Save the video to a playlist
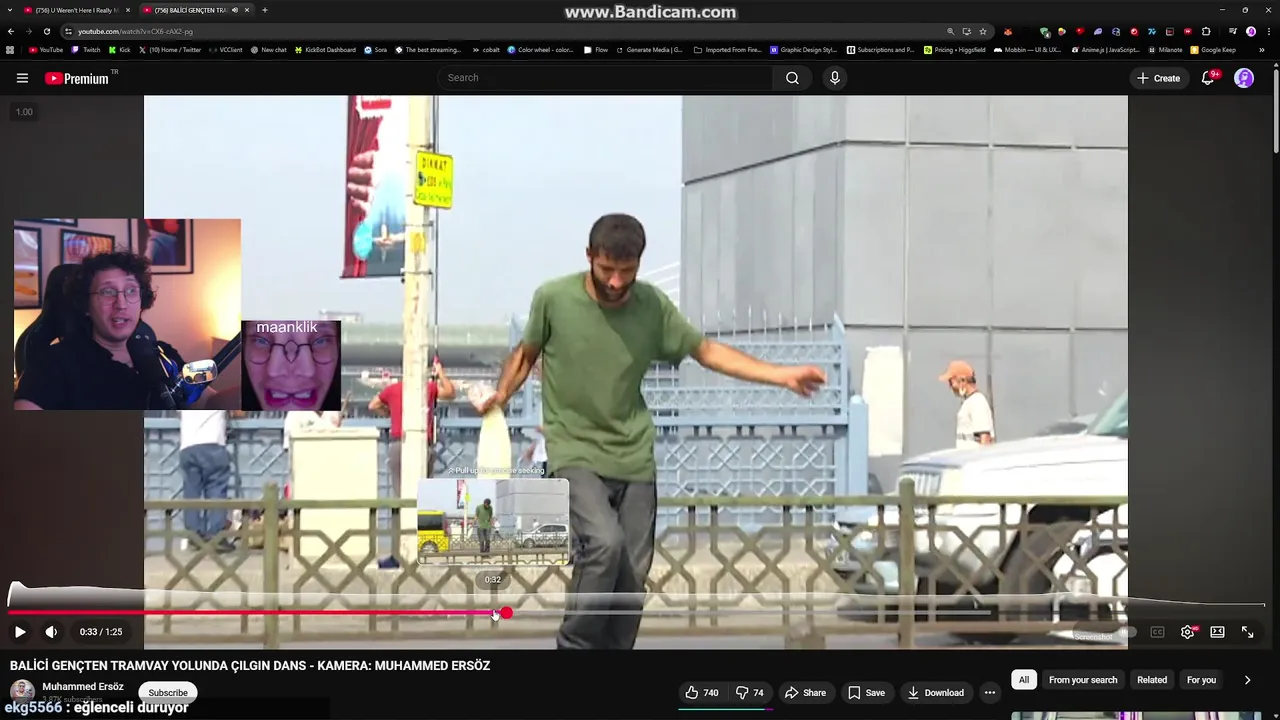This screenshot has width=1280, height=720. click(866, 693)
